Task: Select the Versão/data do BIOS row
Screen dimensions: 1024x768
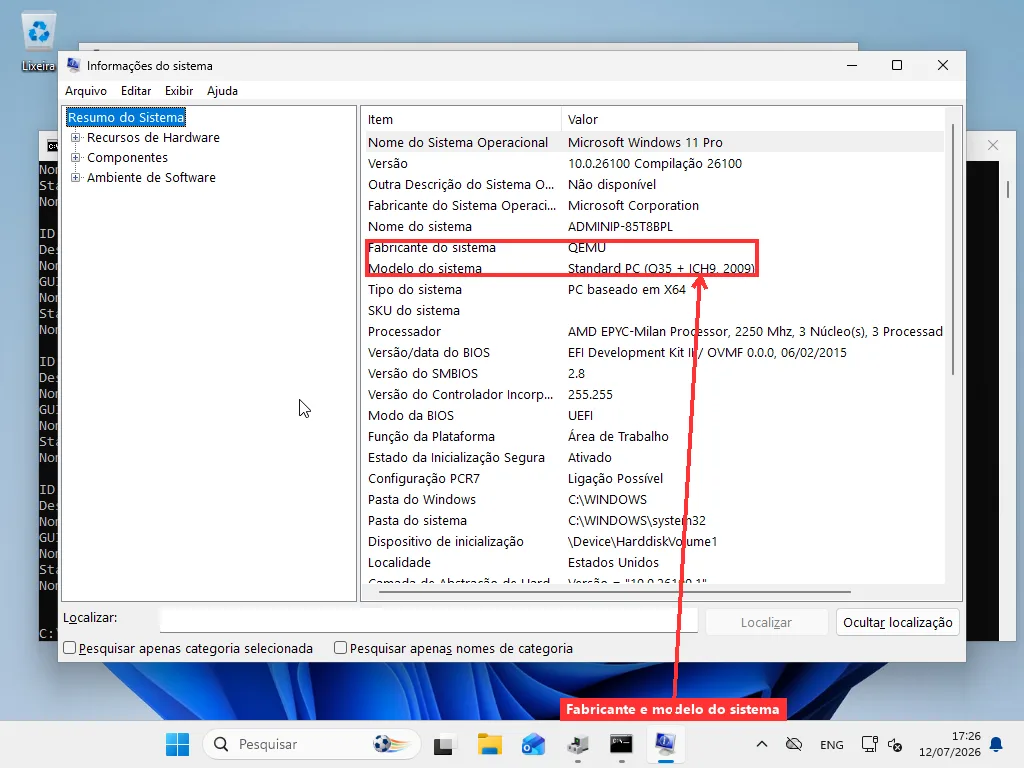Action: click(653, 353)
